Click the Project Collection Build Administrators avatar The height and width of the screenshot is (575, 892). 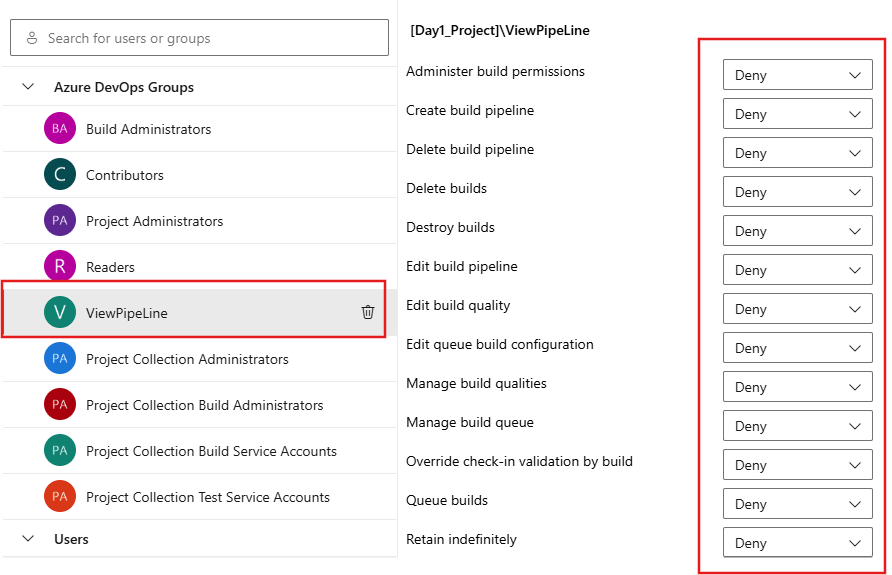tap(60, 404)
